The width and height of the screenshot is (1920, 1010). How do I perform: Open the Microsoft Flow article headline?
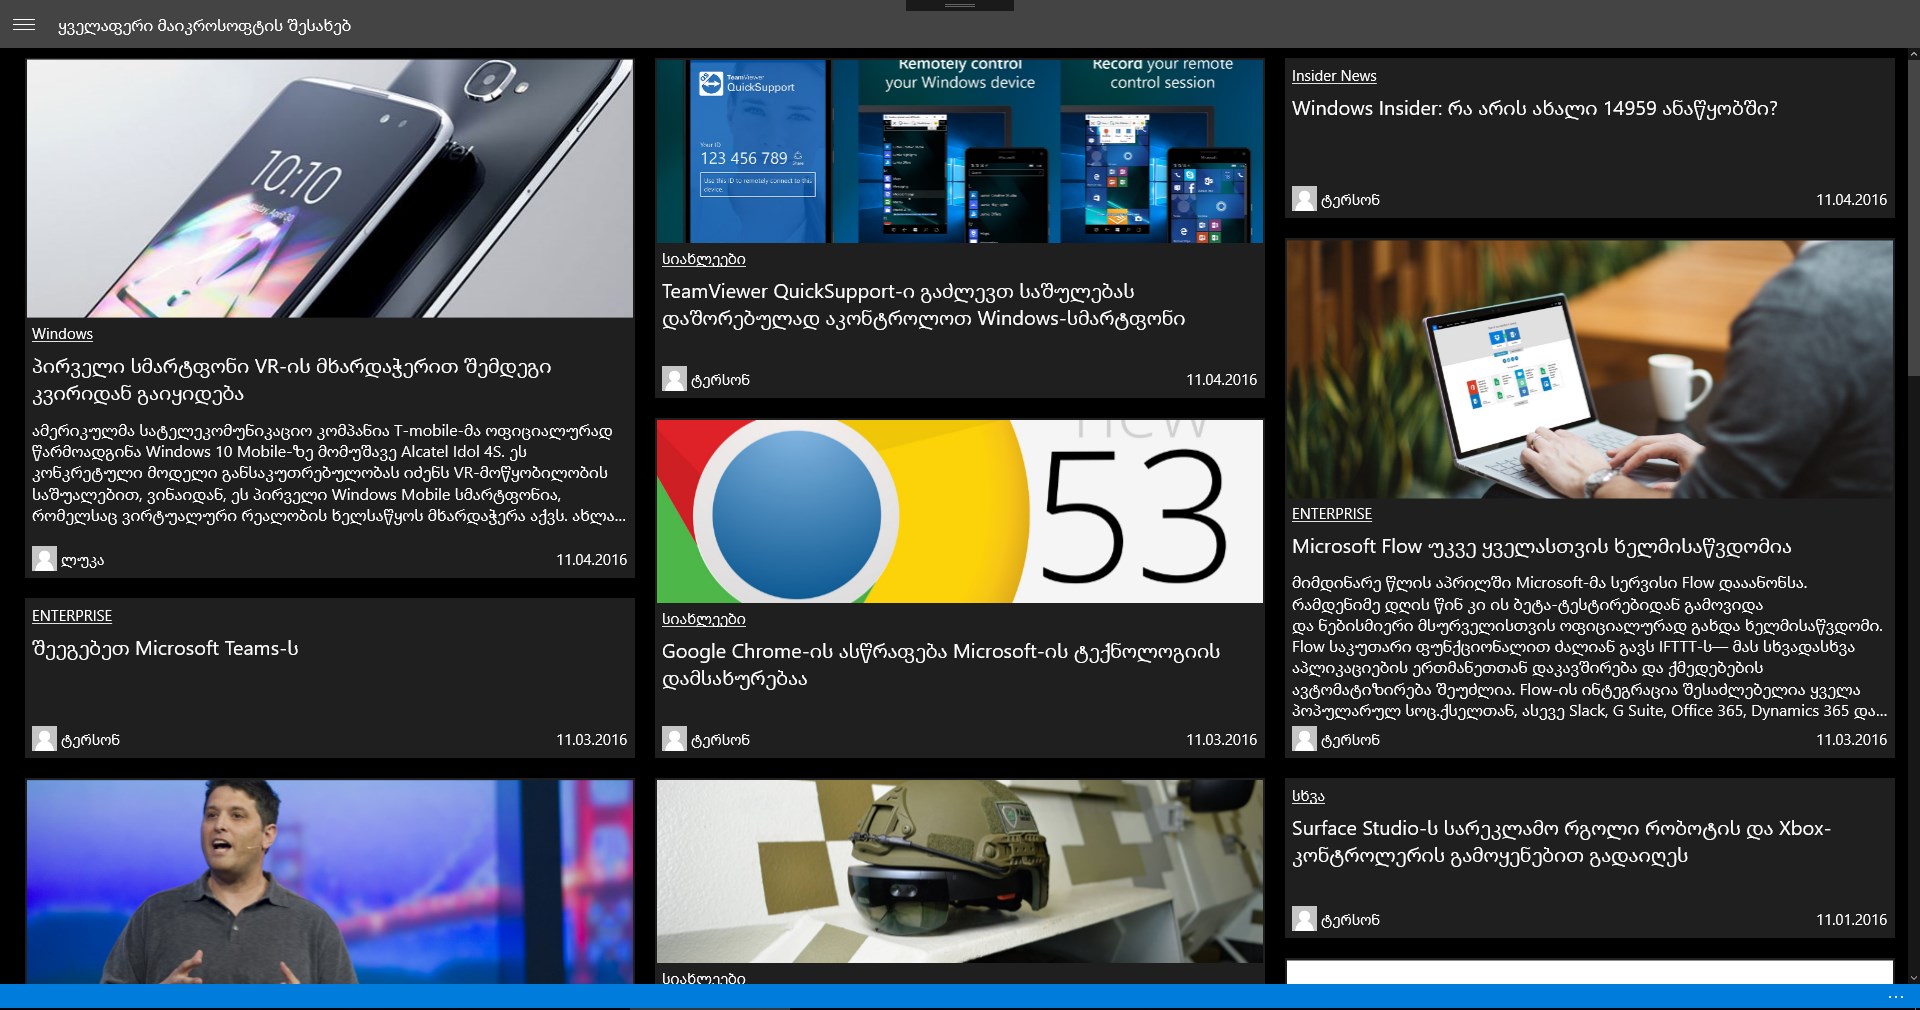[x=1541, y=546]
